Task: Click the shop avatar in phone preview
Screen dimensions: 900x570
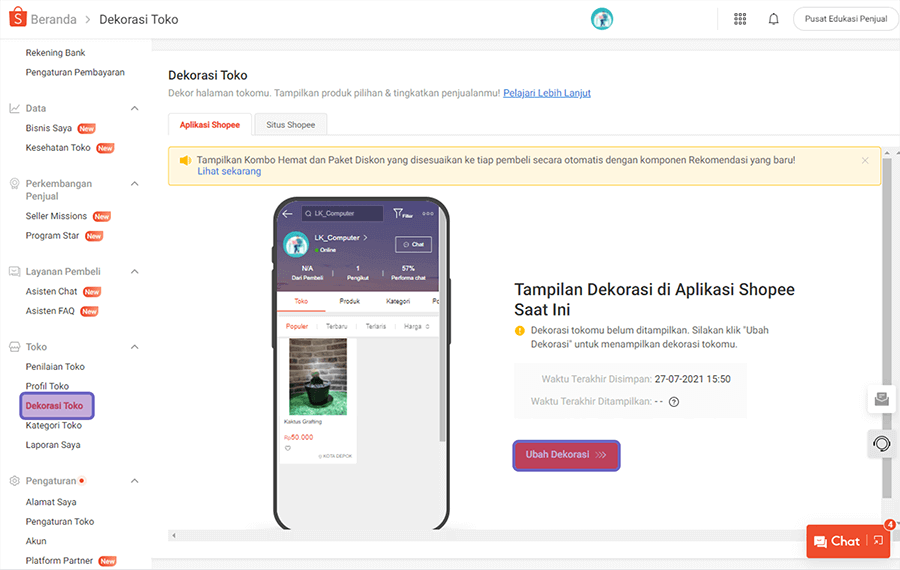Action: (296, 244)
